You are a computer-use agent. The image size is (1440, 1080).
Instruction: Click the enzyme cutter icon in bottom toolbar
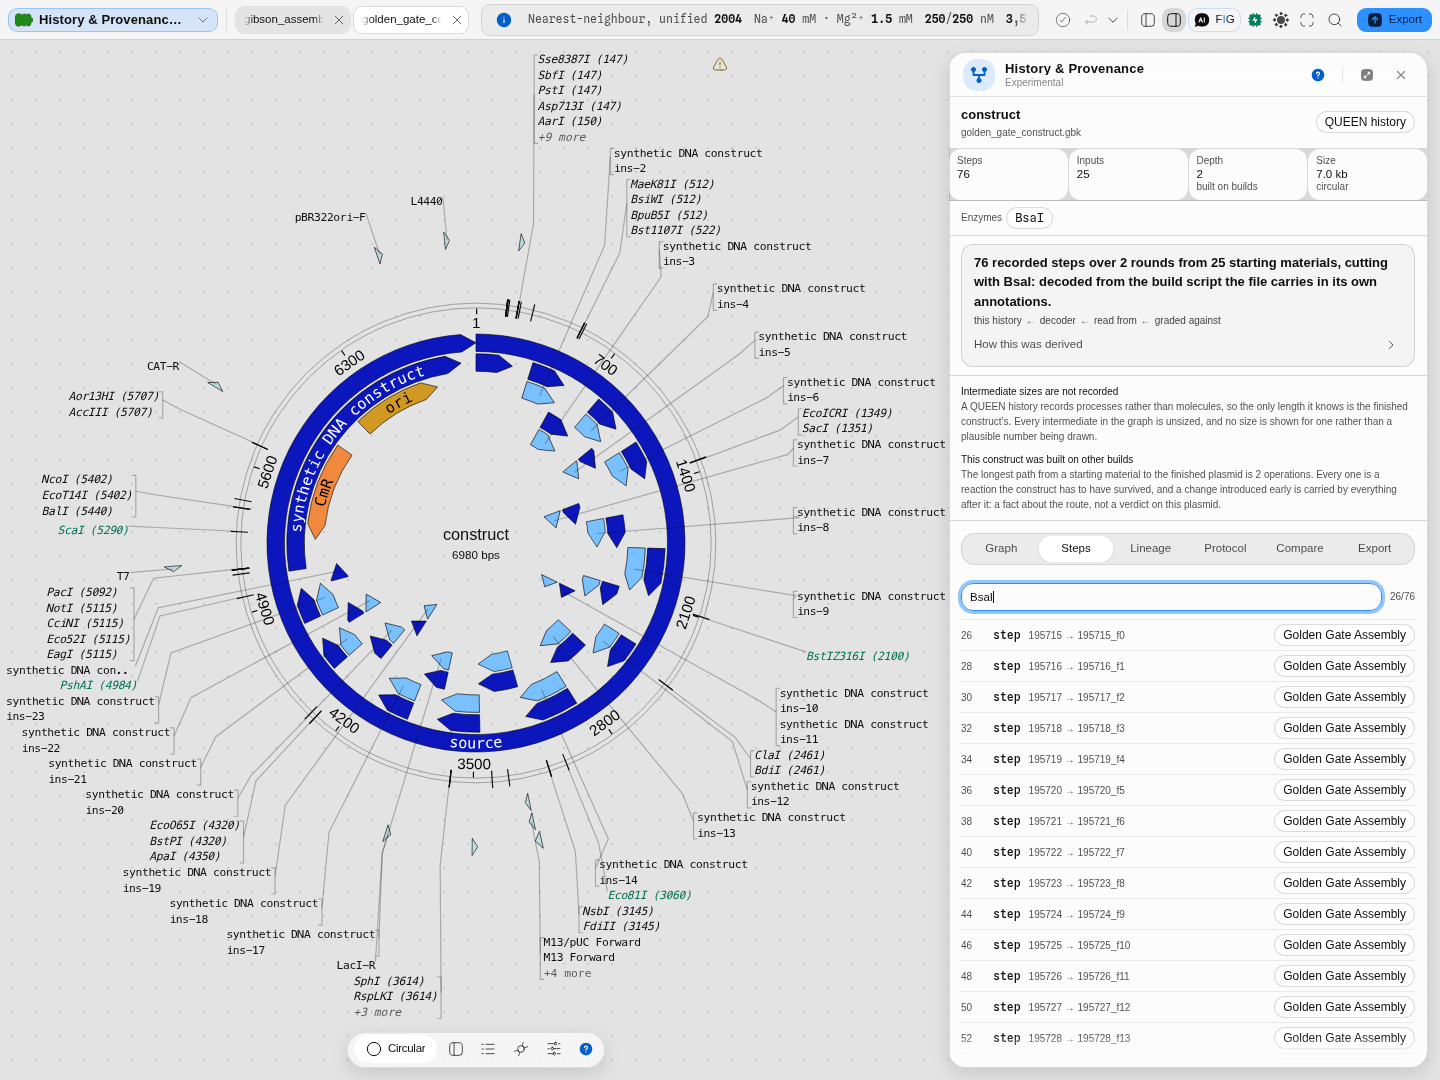(521, 1049)
